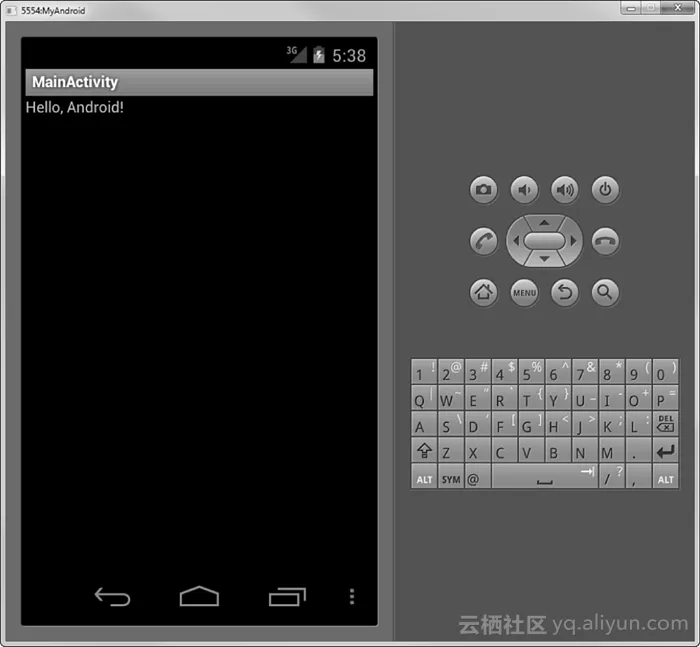Click the D-pad left arrow
Image resolution: width=700 pixels, height=647 pixels.
click(516, 241)
